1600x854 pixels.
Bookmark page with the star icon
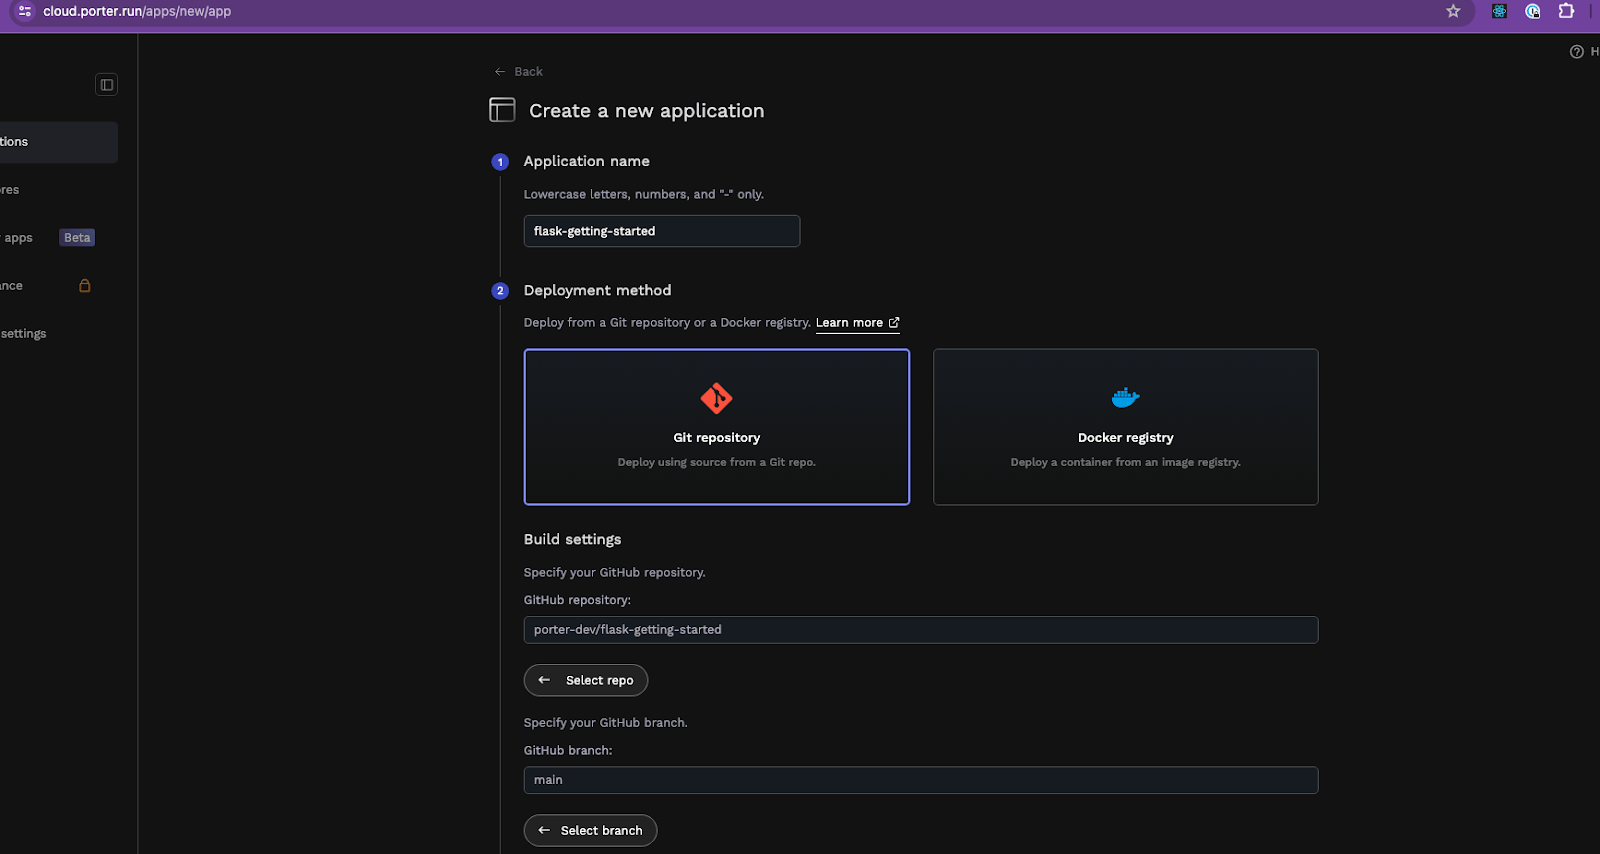point(1453,12)
